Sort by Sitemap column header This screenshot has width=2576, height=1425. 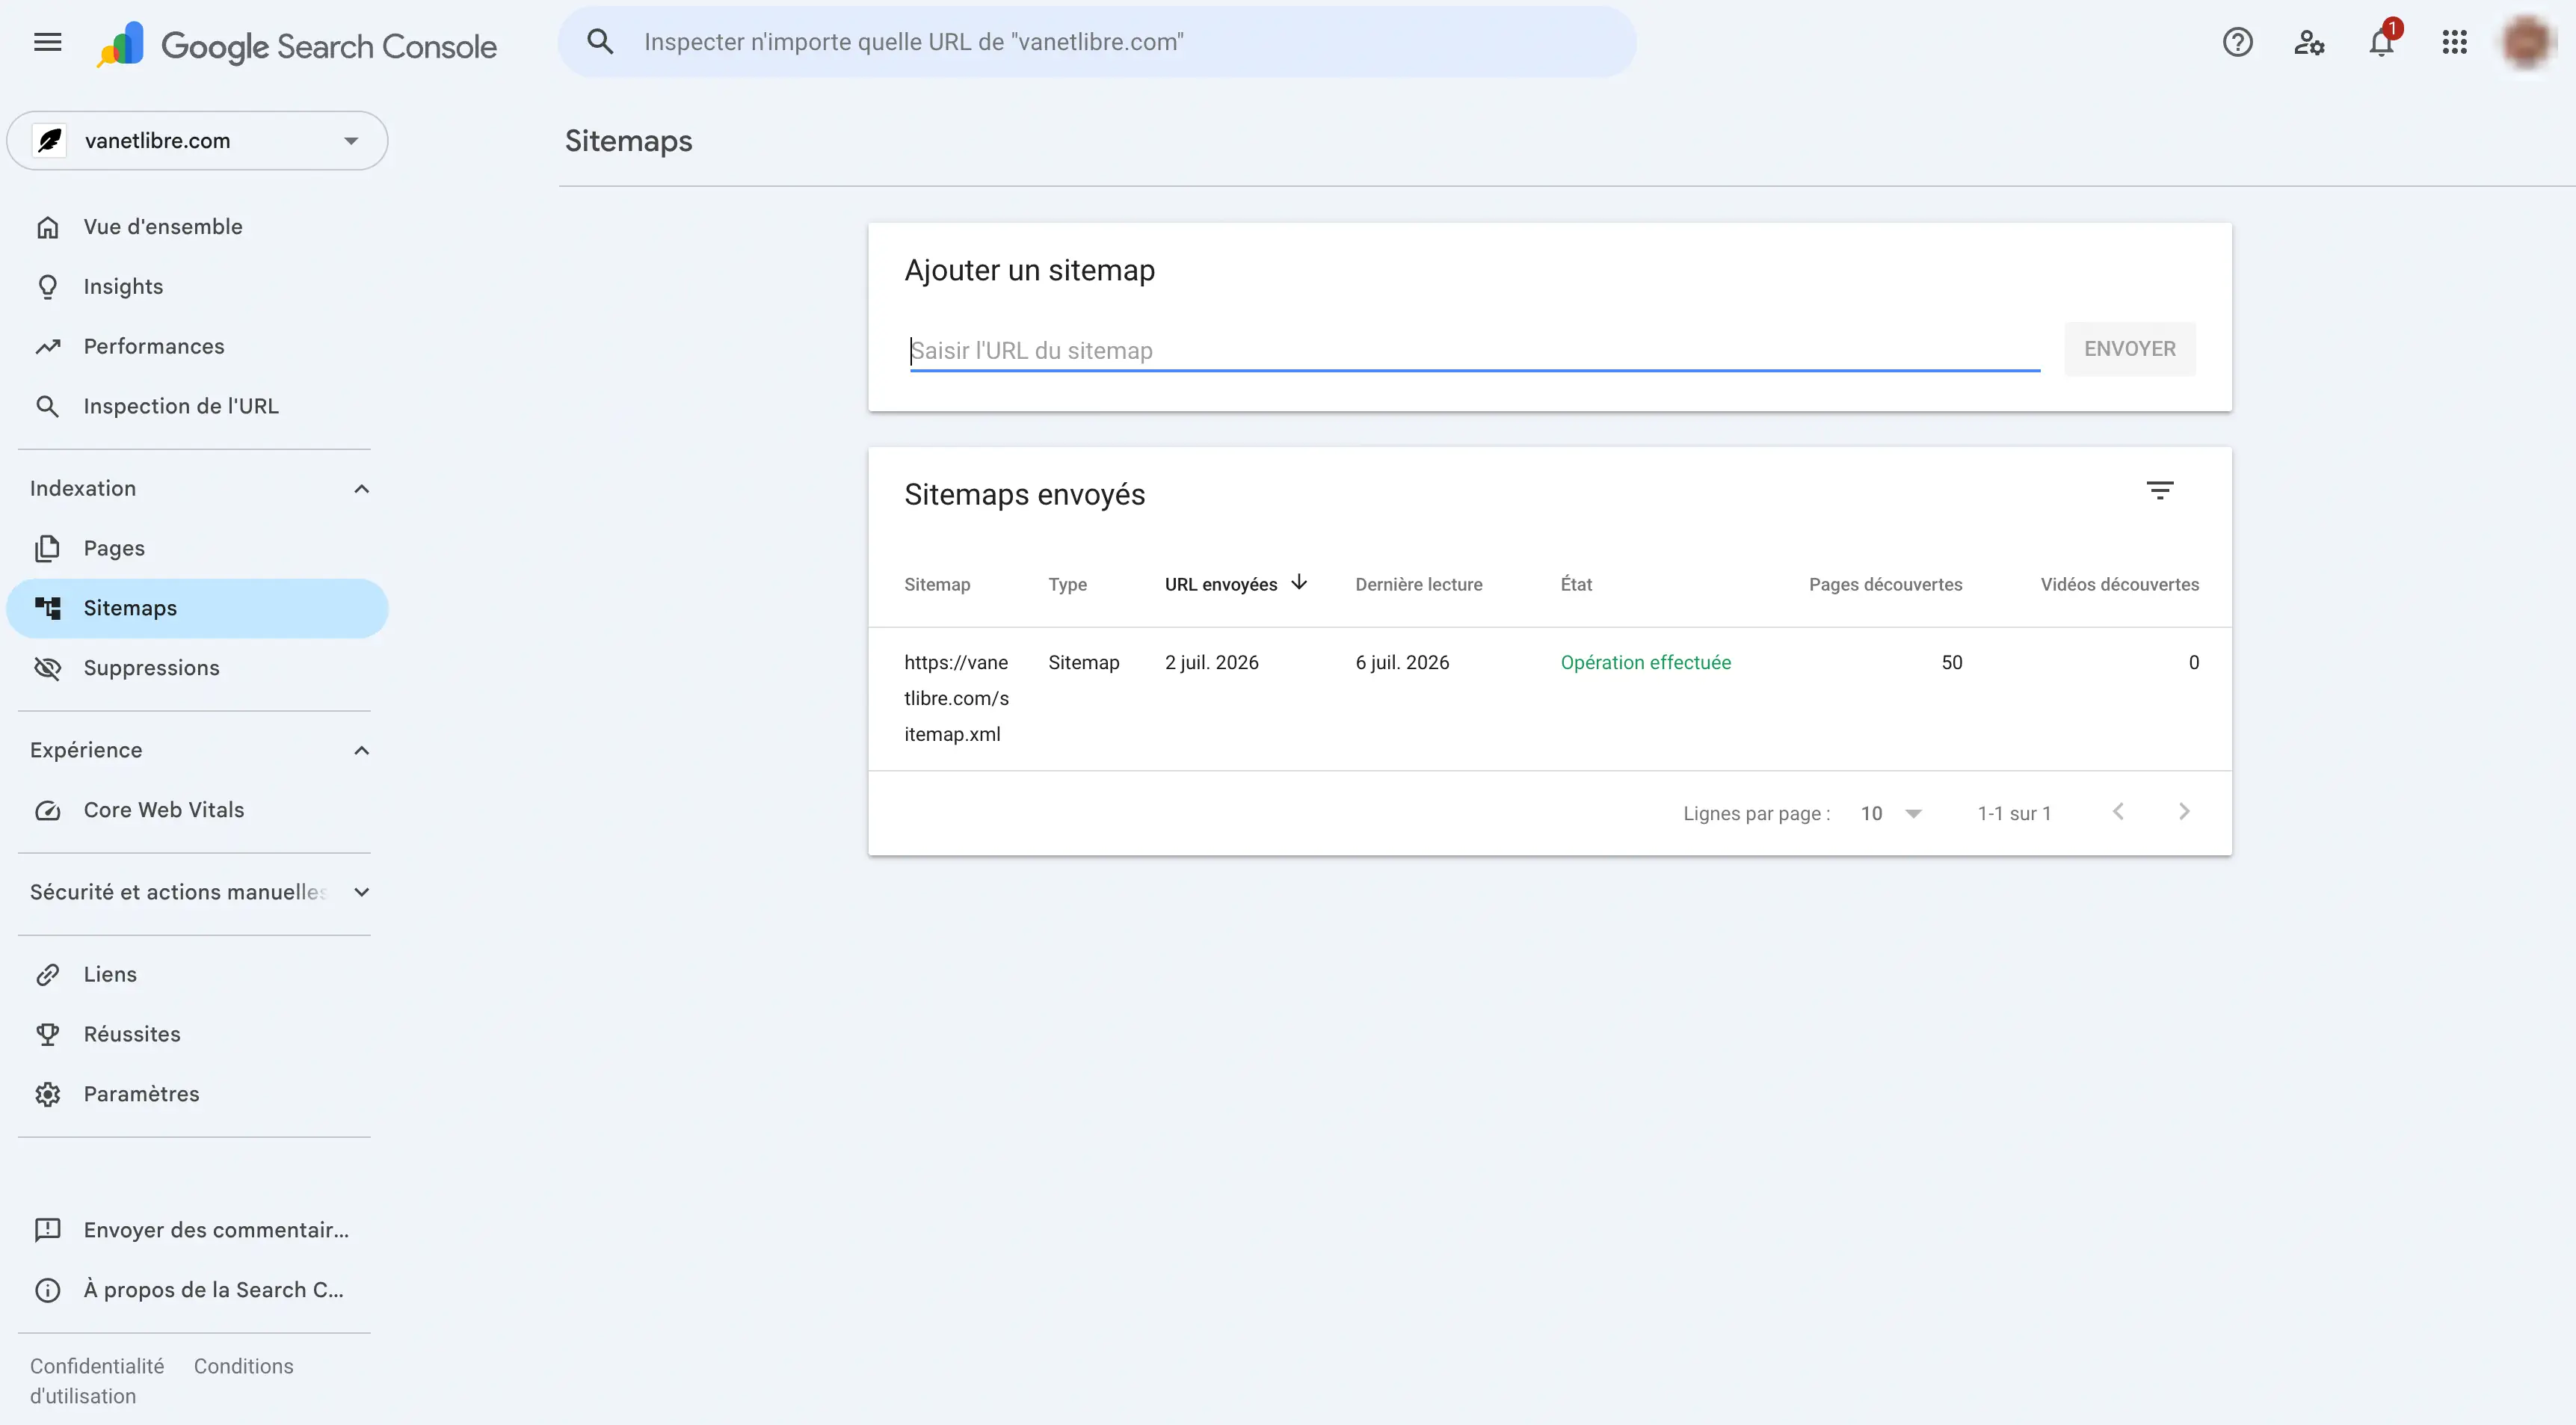(x=937, y=585)
